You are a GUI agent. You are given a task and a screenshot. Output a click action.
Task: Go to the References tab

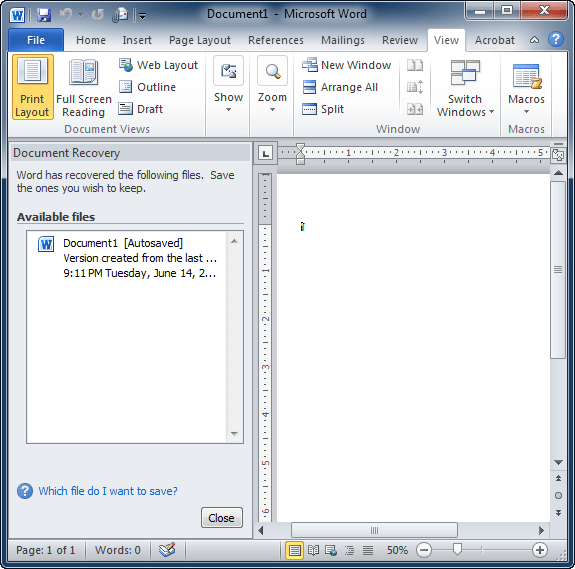pos(276,40)
